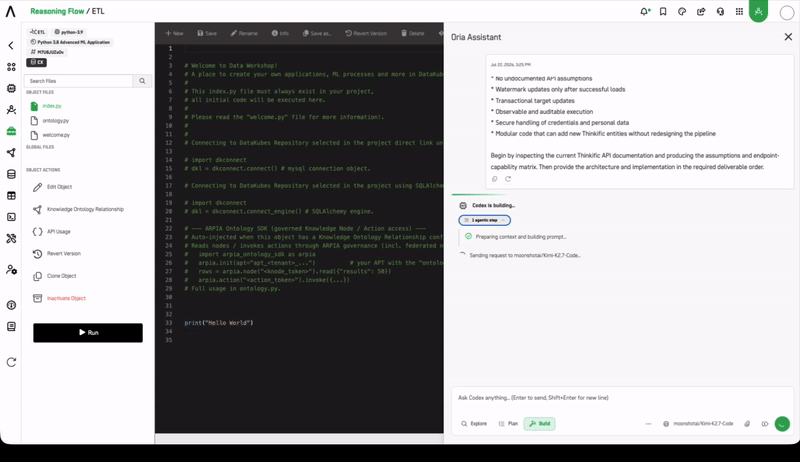Click the python-3.9 tag chip

click(x=69, y=32)
